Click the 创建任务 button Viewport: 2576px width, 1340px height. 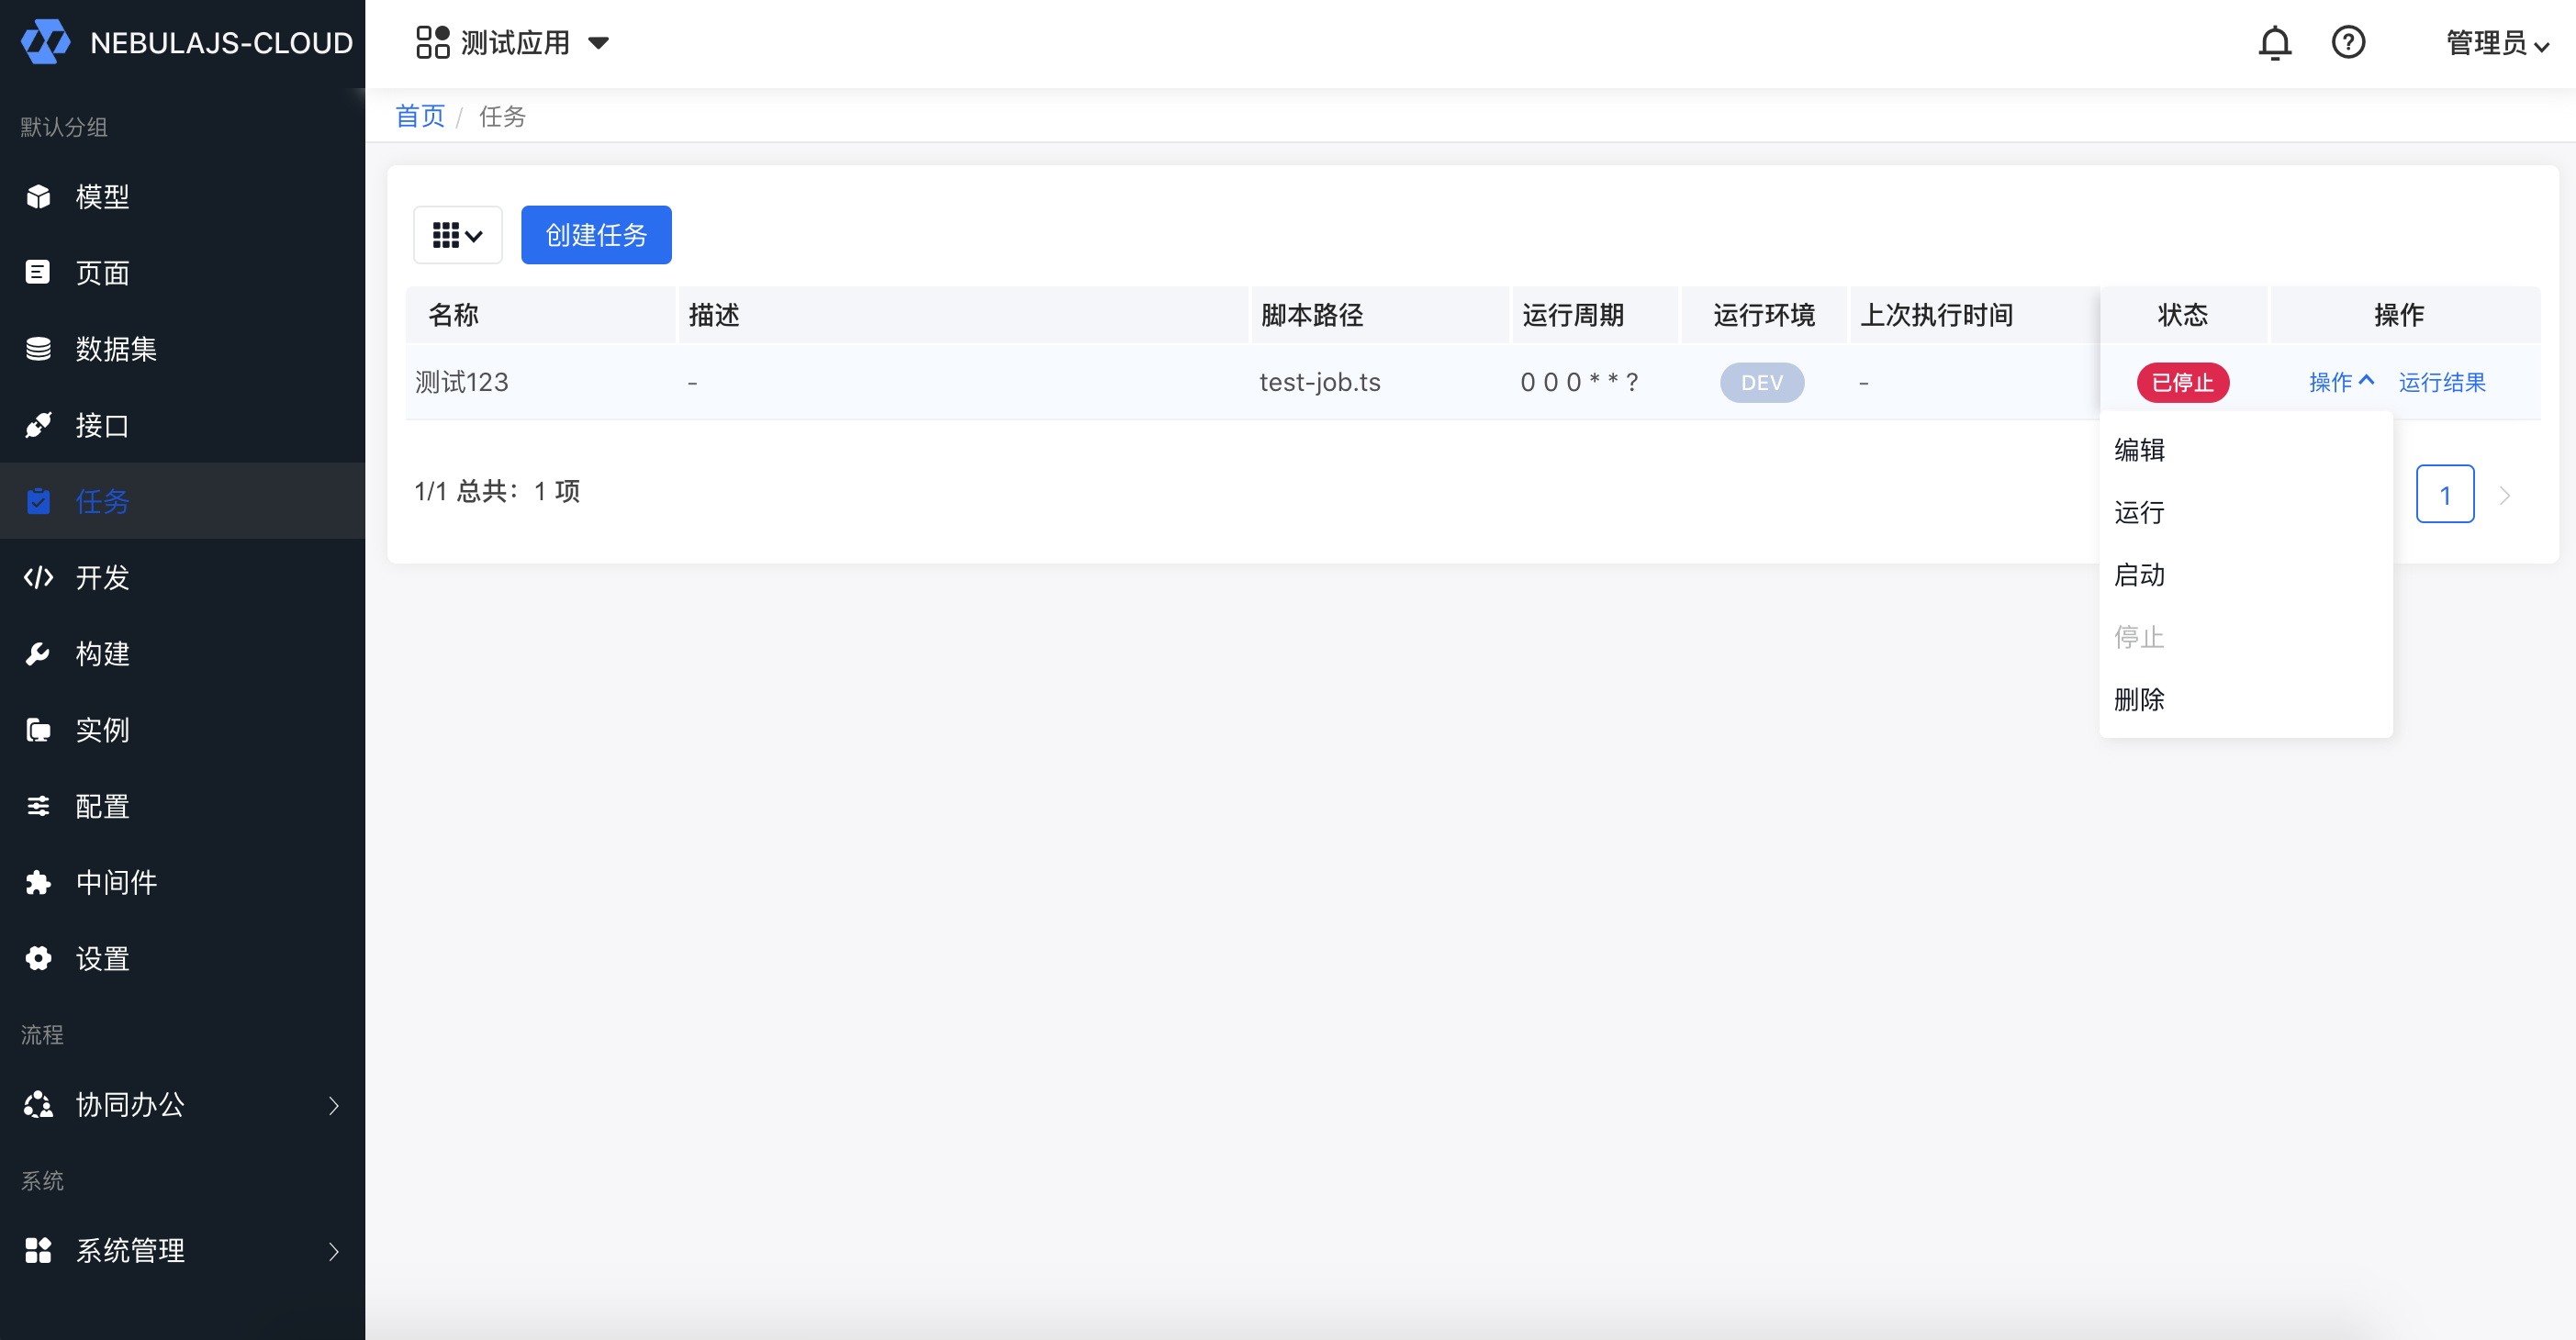596,235
